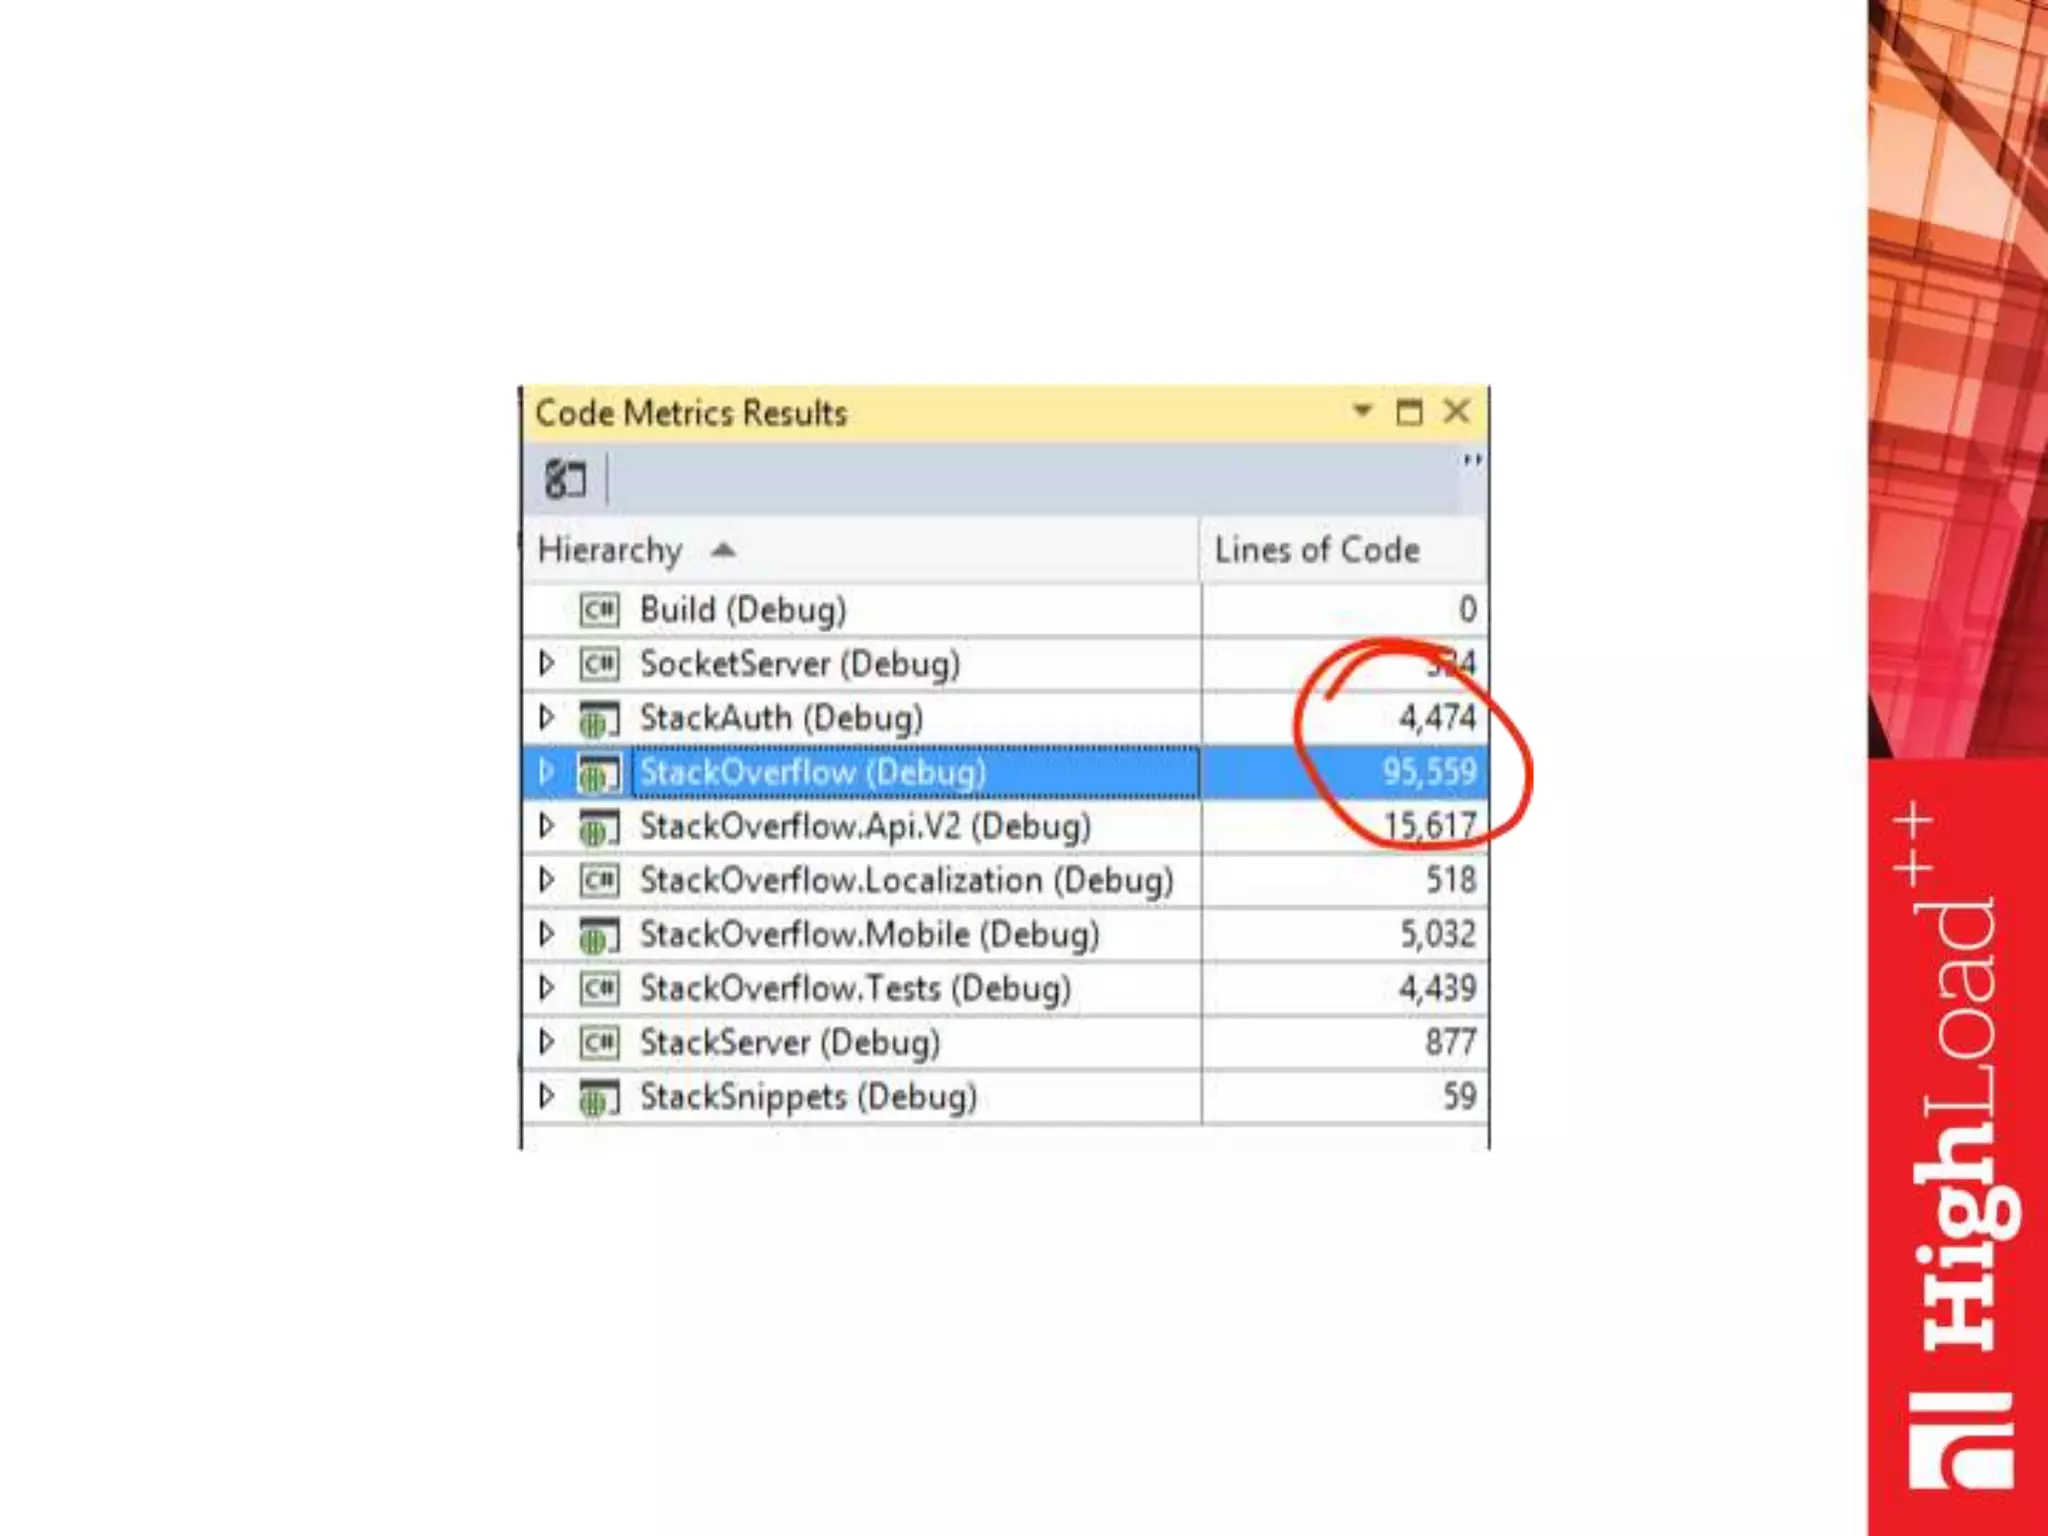
Task: Open the Code Metrics window position dropdown
Action: pos(1361,411)
